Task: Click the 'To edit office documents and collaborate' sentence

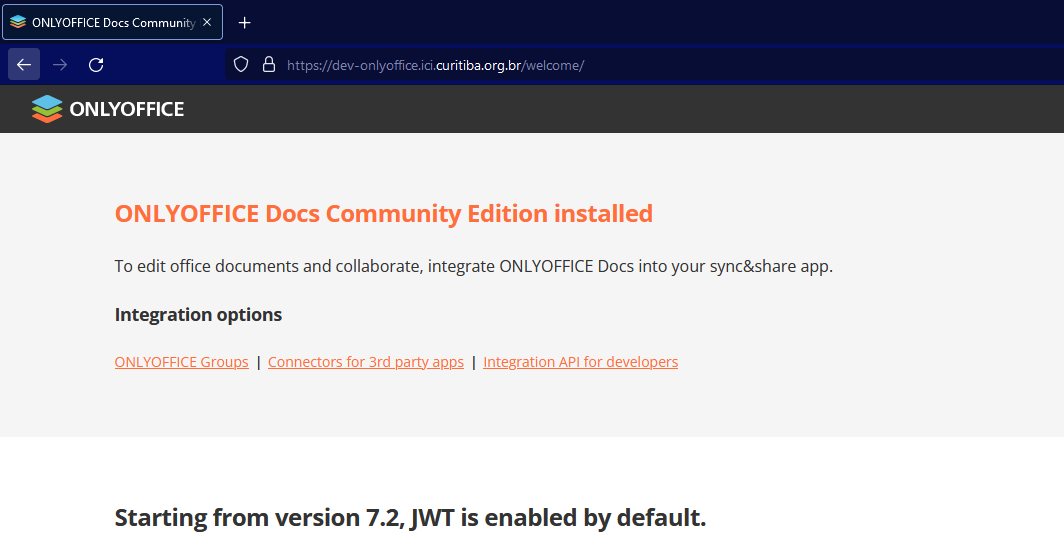Action: [474, 266]
